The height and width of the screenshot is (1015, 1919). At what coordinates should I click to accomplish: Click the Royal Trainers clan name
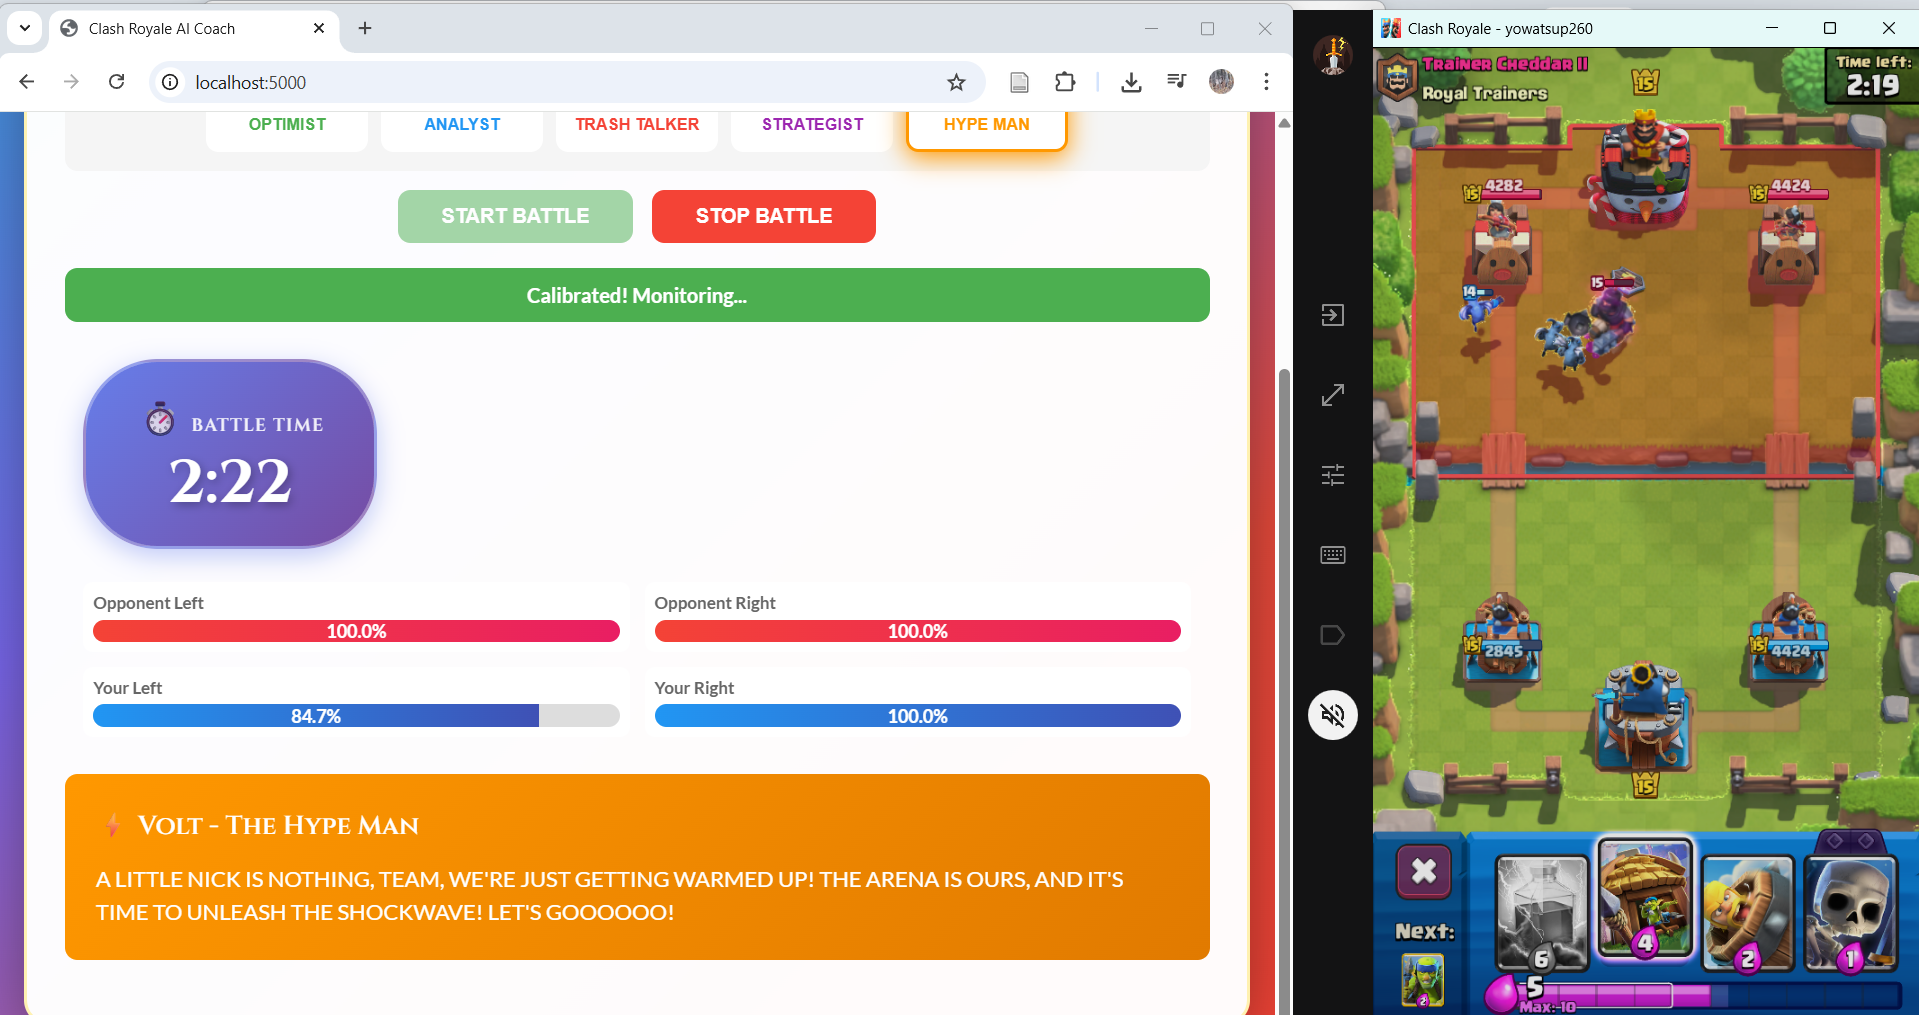(x=1484, y=93)
